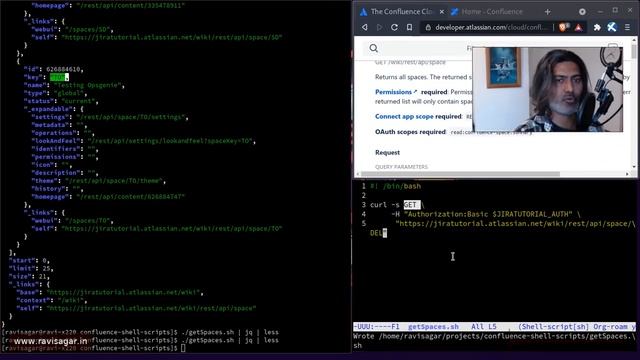Open the blue Confluence extension icon
This screenshot has height=360, width=640.
pos(611,27)
